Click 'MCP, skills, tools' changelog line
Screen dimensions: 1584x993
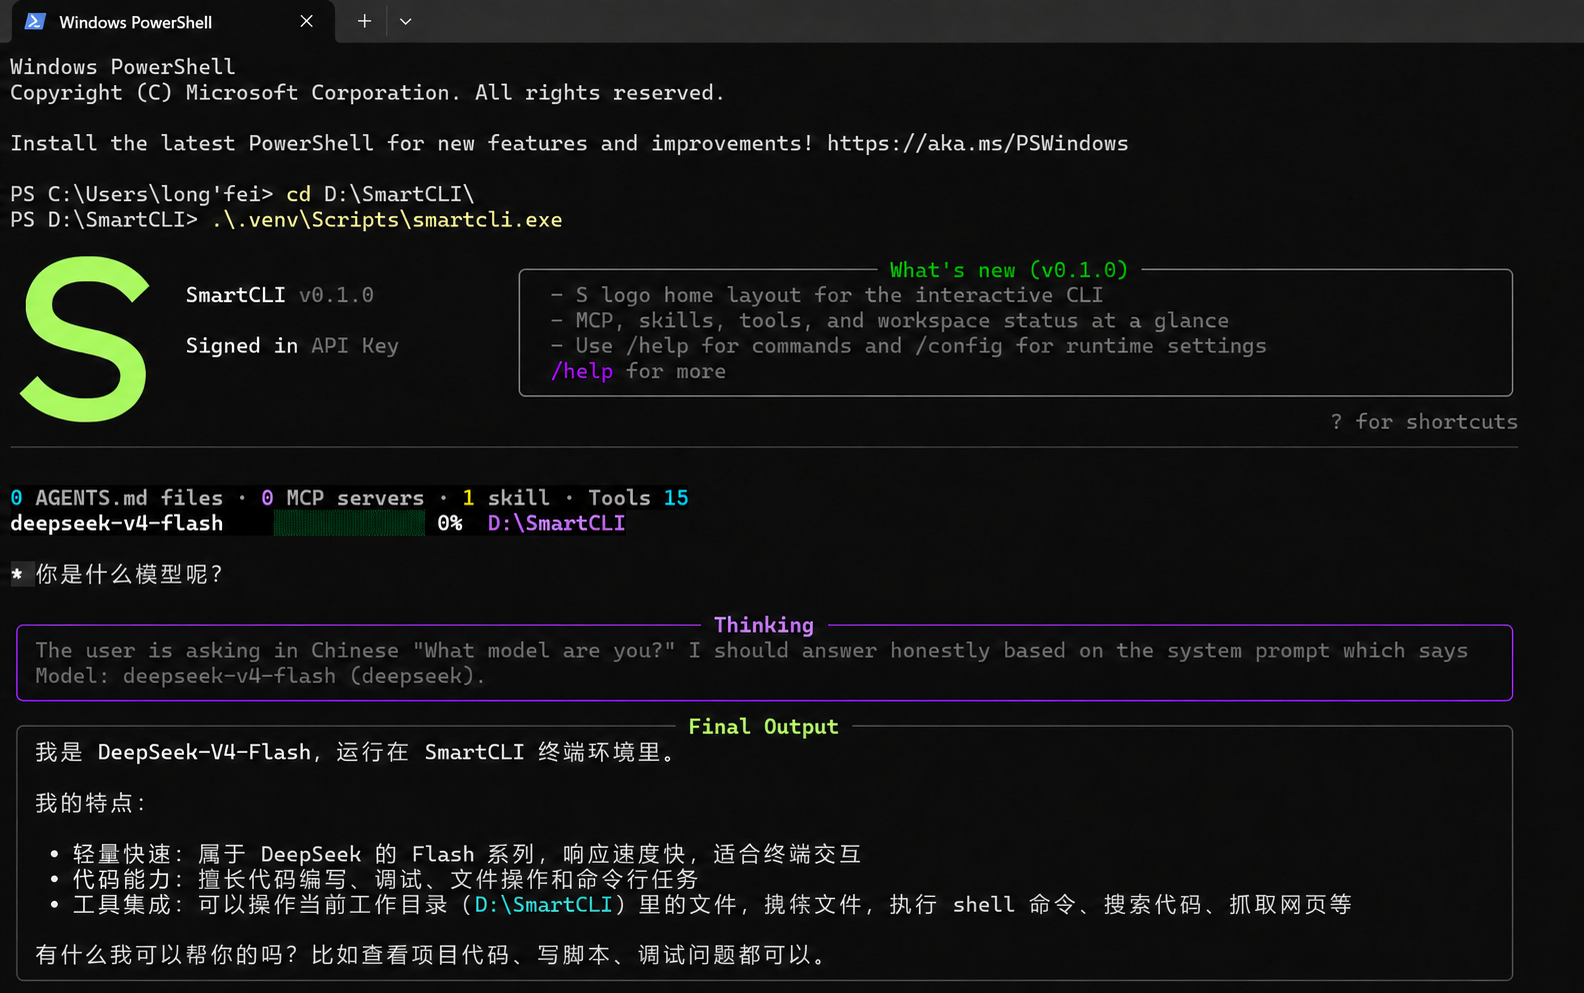(889, 321)
